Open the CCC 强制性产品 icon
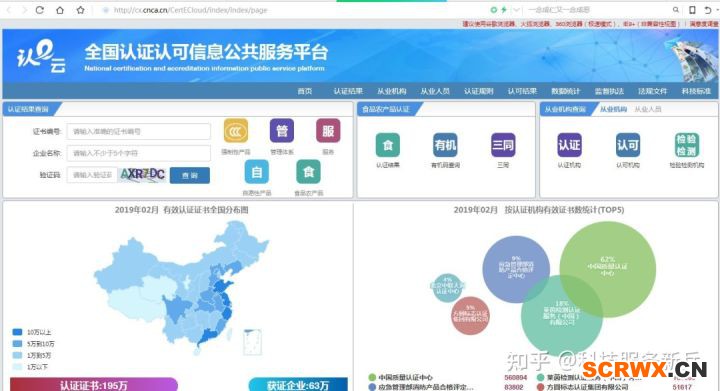The width and height of the screenshot is (720, 391). coord(236,131)
